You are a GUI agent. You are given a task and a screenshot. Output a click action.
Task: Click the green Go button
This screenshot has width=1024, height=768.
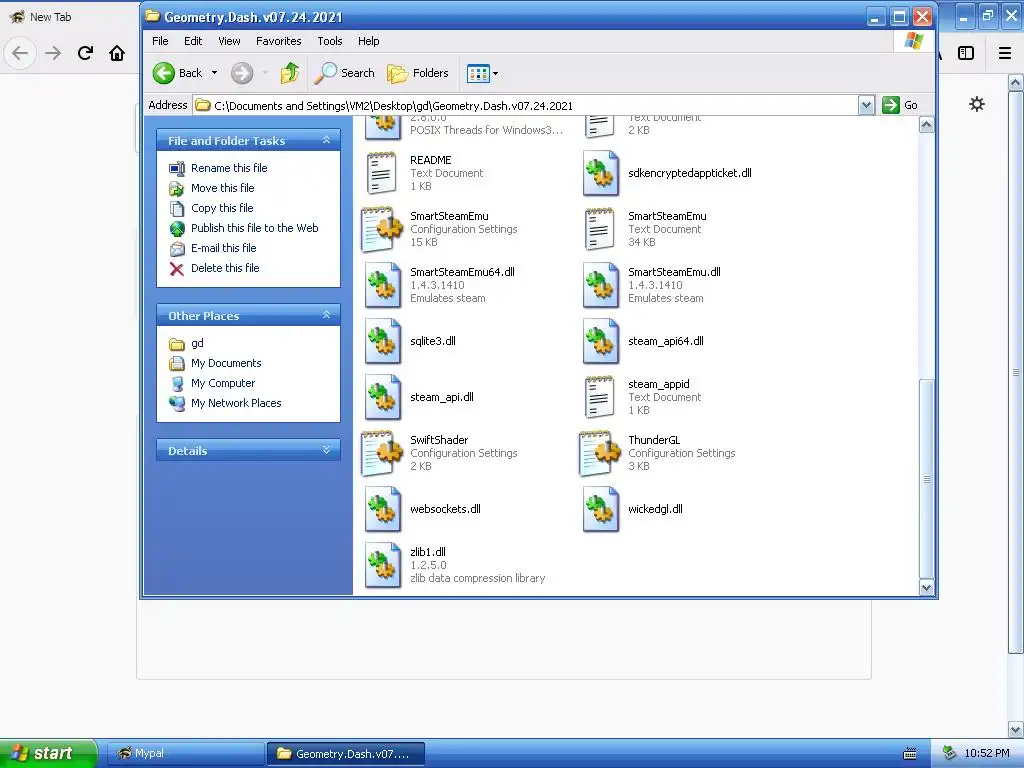(900, 105)
